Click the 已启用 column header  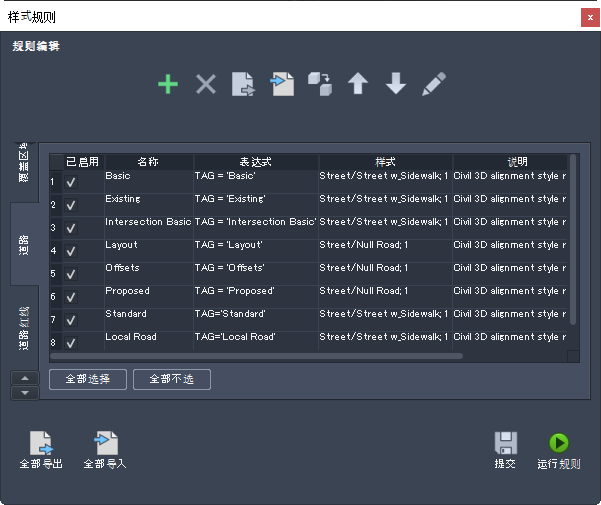(x=83, y=162)
